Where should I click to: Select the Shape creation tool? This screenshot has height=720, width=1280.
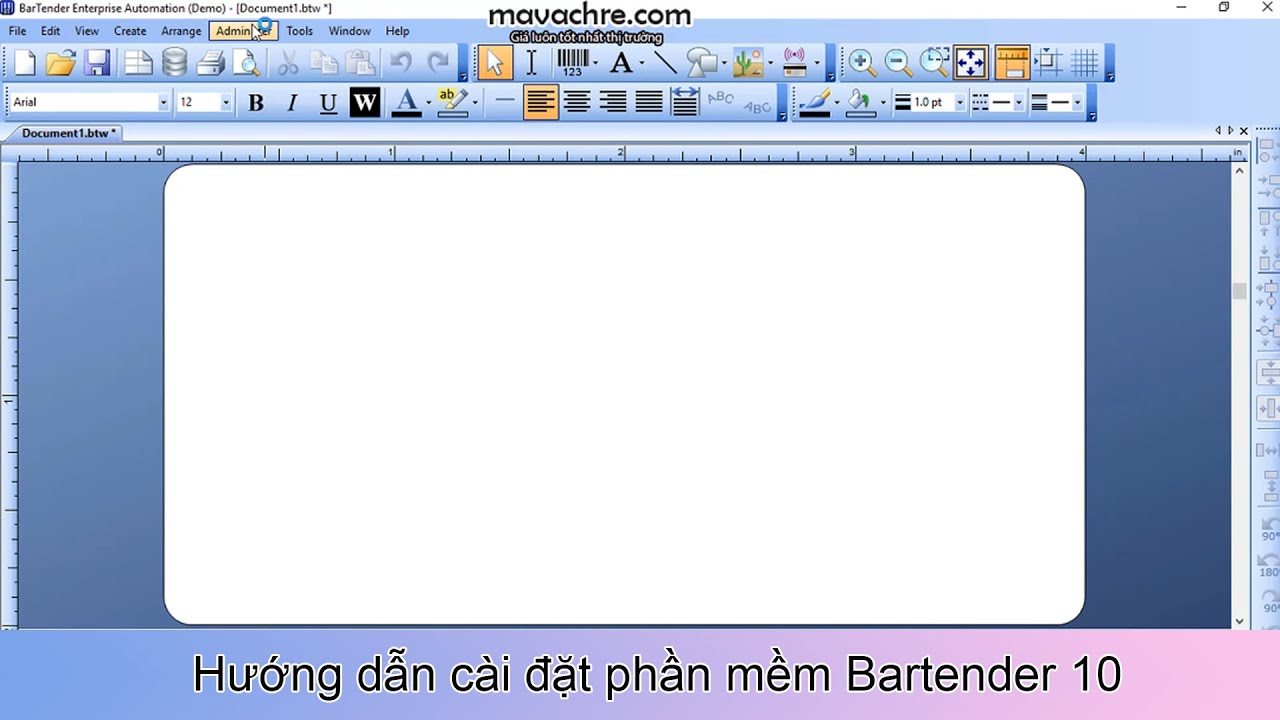click(703, 63)
